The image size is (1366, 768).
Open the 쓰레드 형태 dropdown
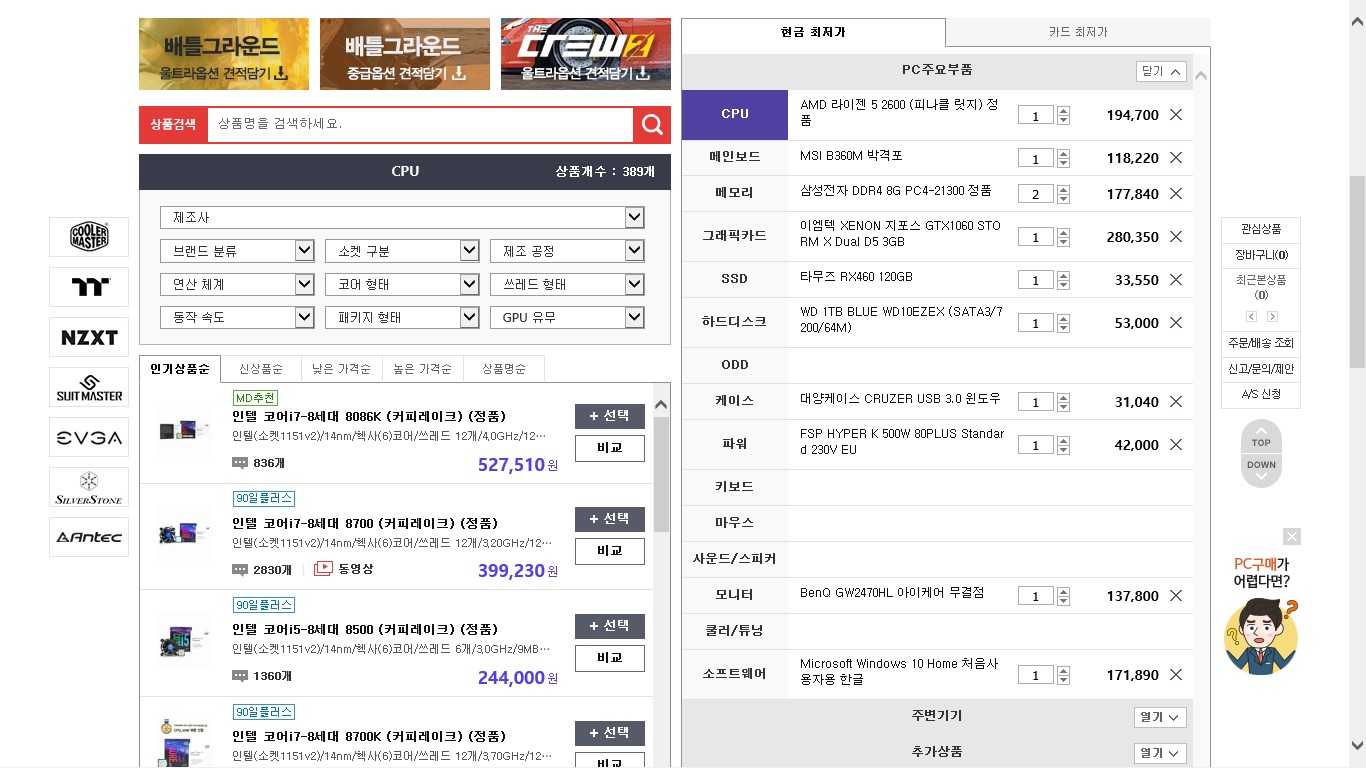(567, 284)
